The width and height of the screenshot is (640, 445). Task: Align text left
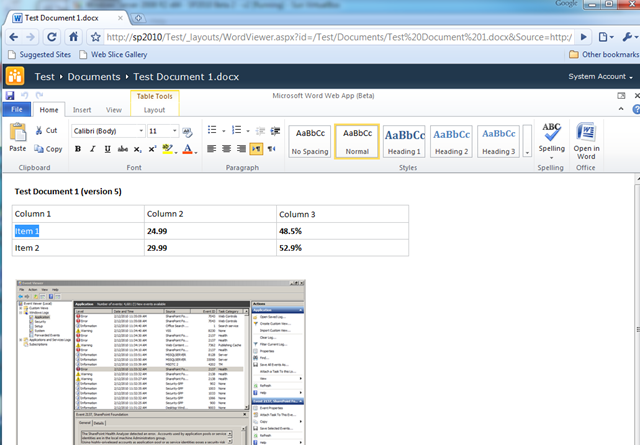(x=211, y=149)
